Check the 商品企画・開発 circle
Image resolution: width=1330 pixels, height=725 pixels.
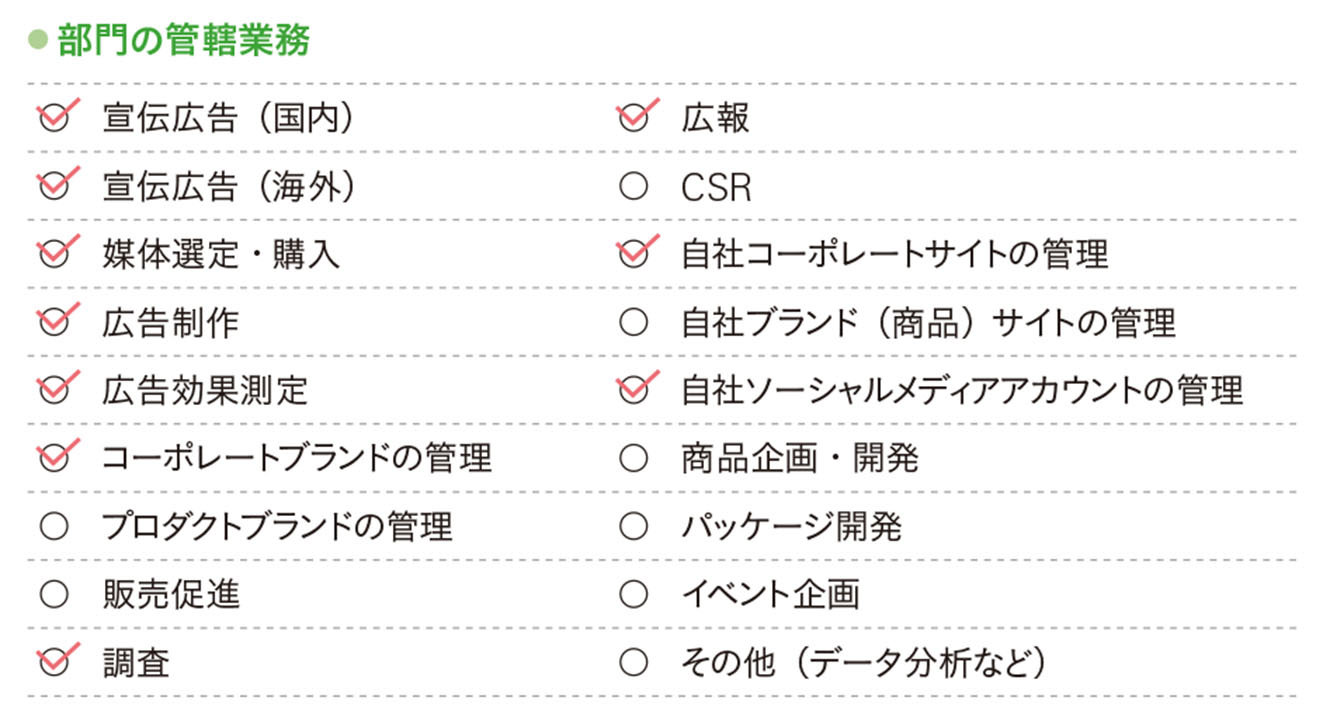634,458
